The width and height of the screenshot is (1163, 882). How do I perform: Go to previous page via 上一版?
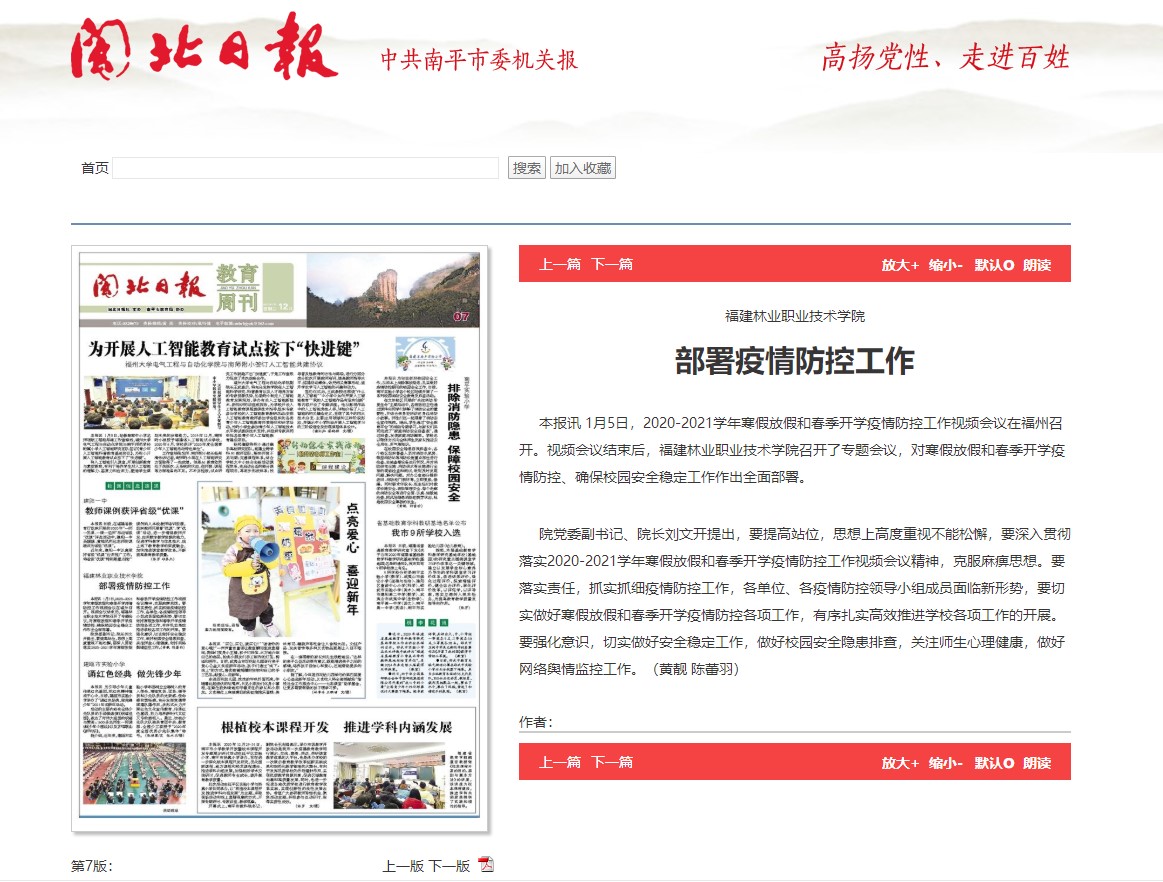point(403,866)
